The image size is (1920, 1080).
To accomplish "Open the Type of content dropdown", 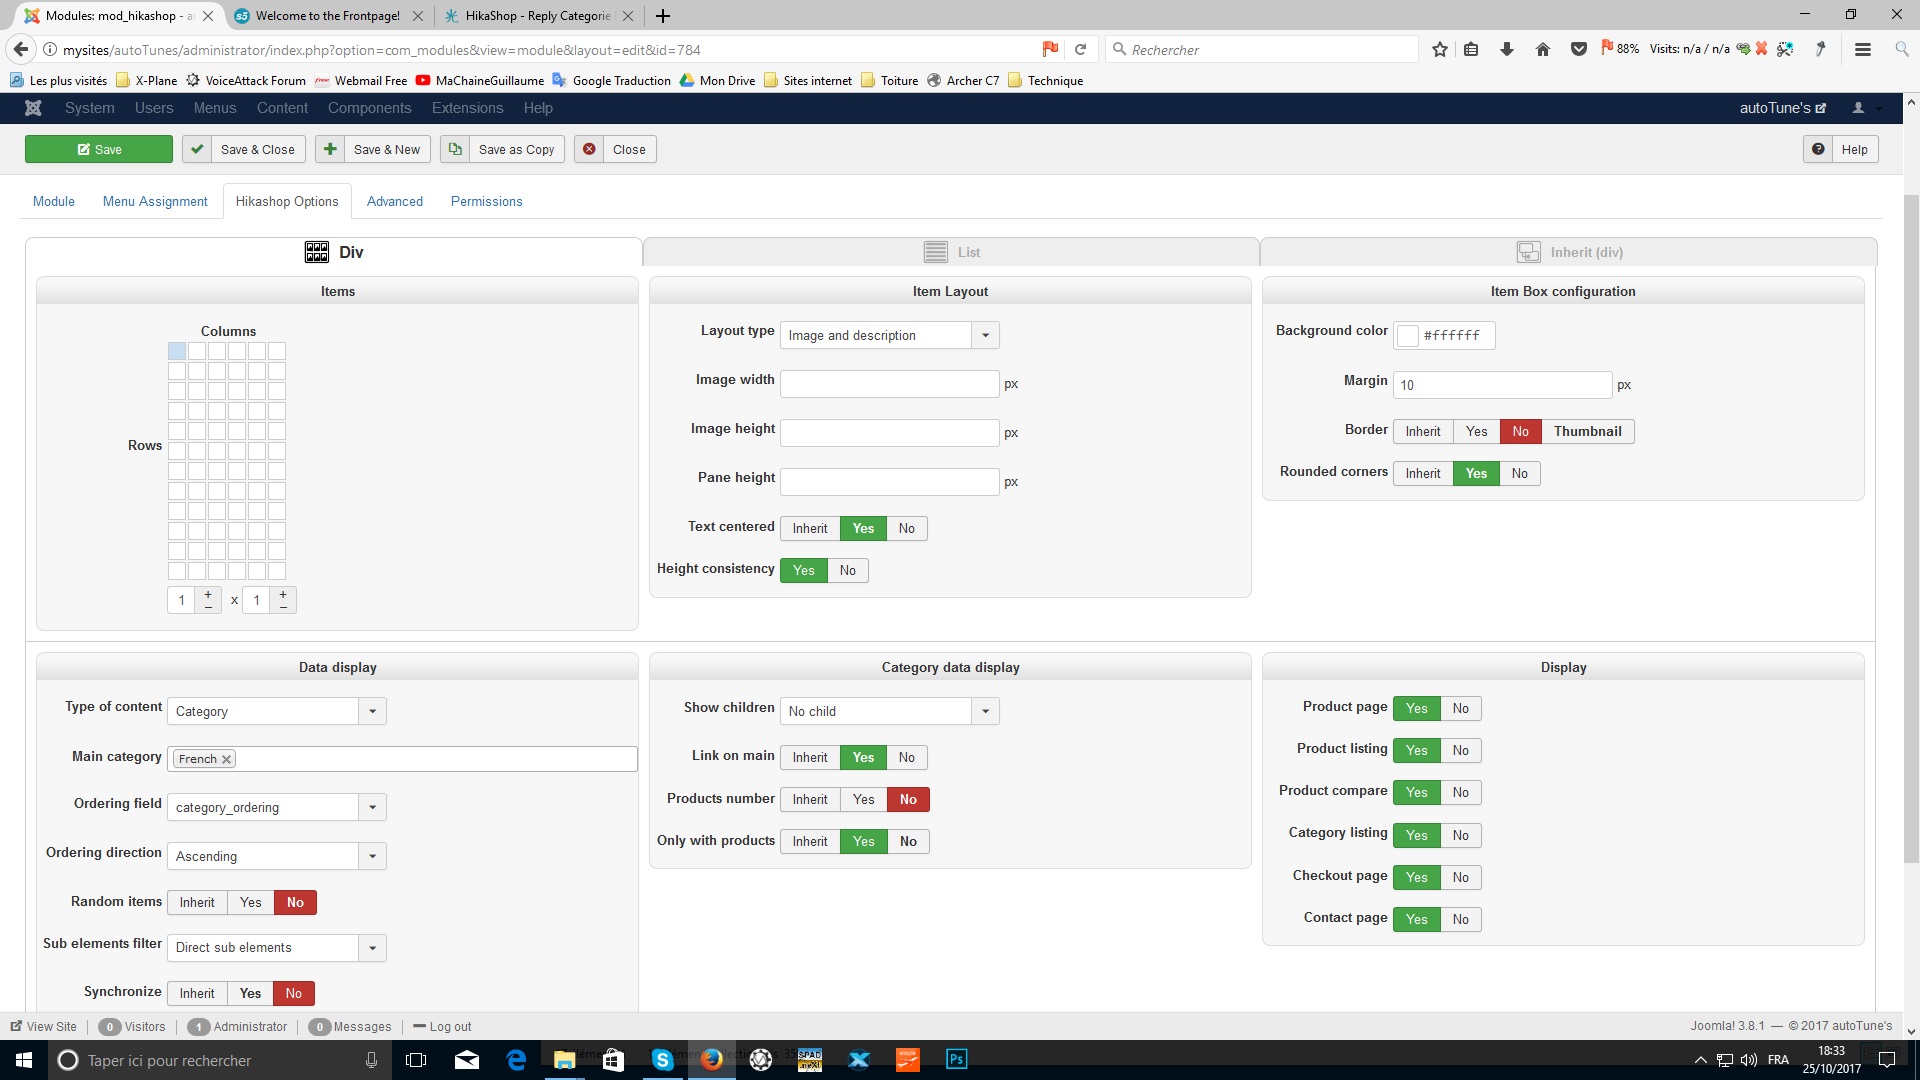I will click(372, 711).
